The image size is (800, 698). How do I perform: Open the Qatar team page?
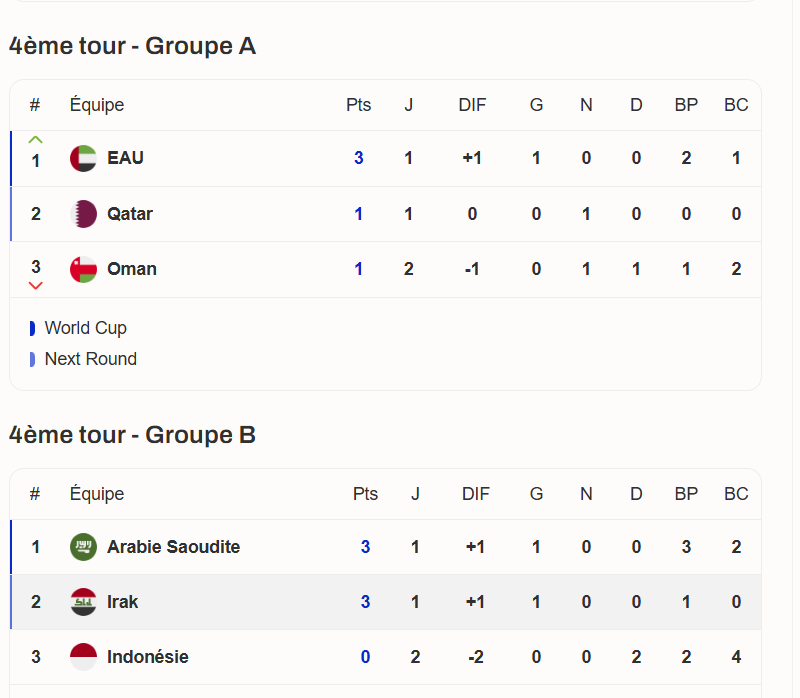coord(130,214)
